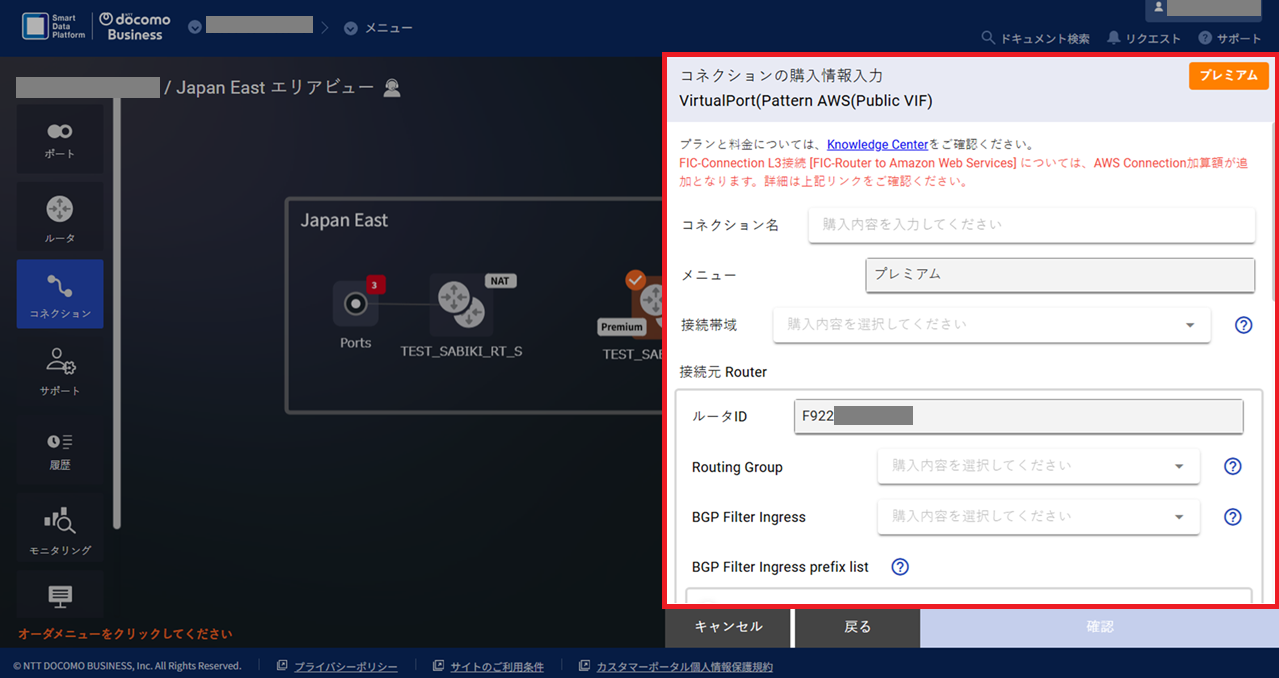The width and height of the screenshot is (1279, 678).
Task: Click the キャンセル button
Action: point(728,627)
